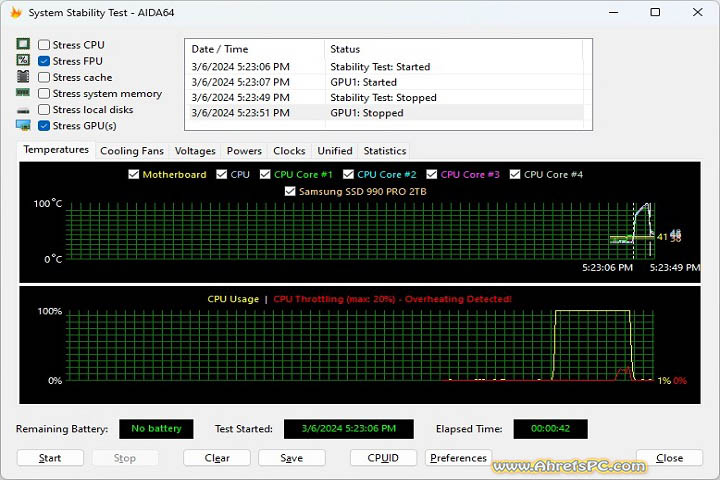Hide the Motherboard temperature graph line
Image resolution: width=720 pixels, height=480 pixels.
(x=134, y=174)
